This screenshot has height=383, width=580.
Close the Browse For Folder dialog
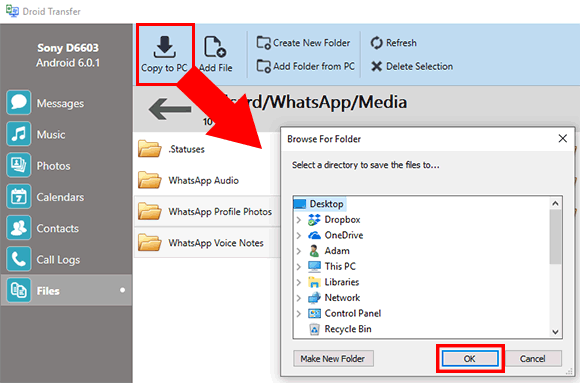tap(562, 139)
